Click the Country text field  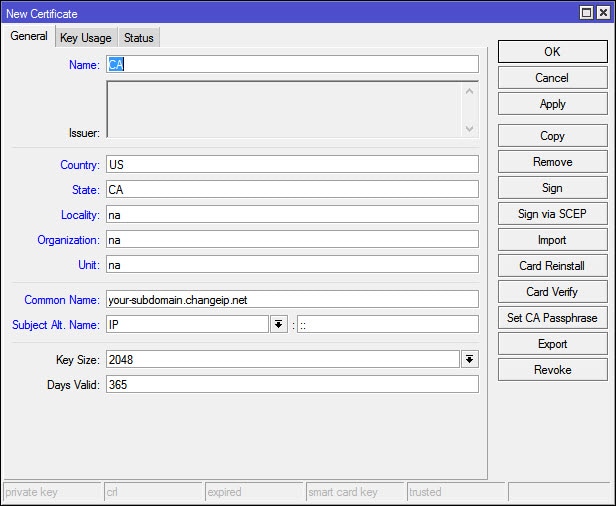(x=292, y=164)
